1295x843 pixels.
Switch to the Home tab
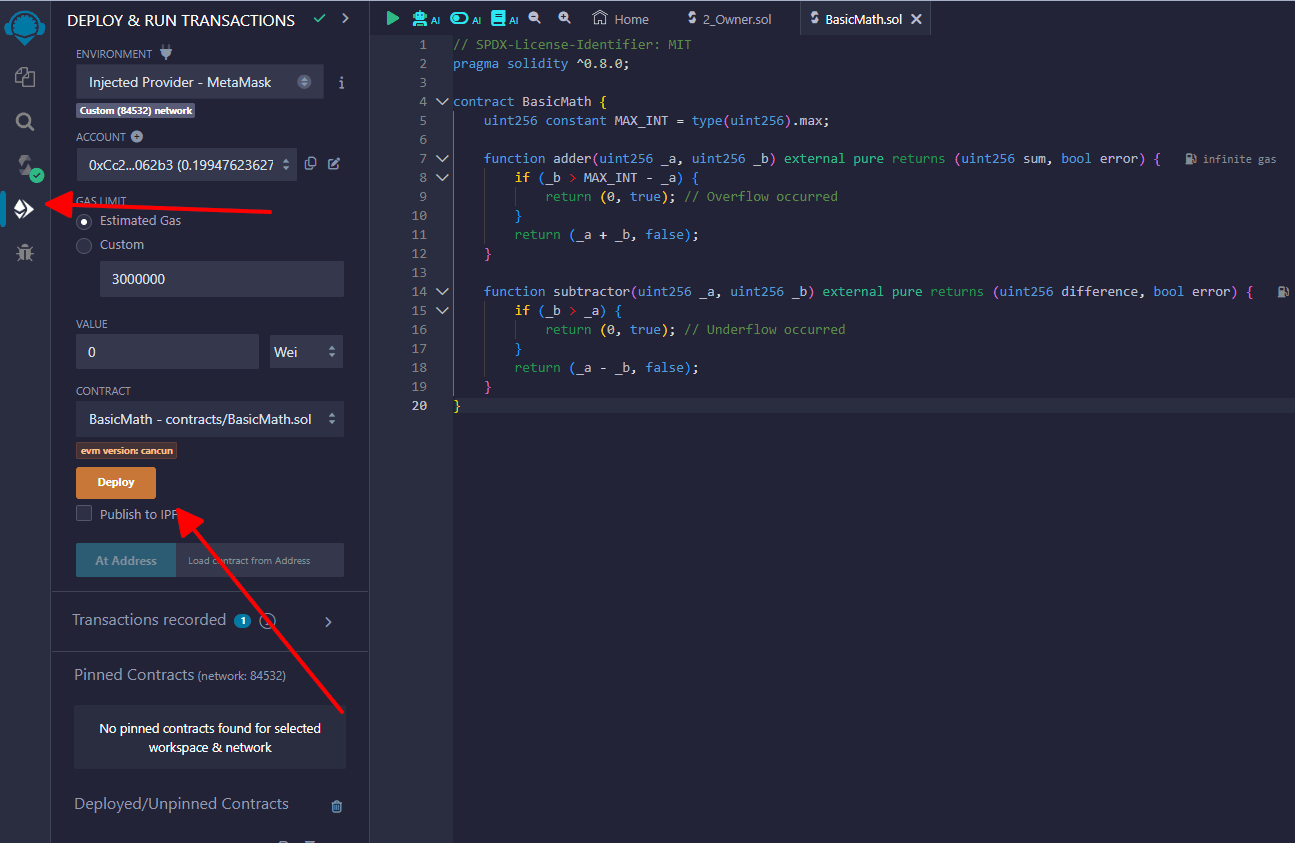[621, 19]
